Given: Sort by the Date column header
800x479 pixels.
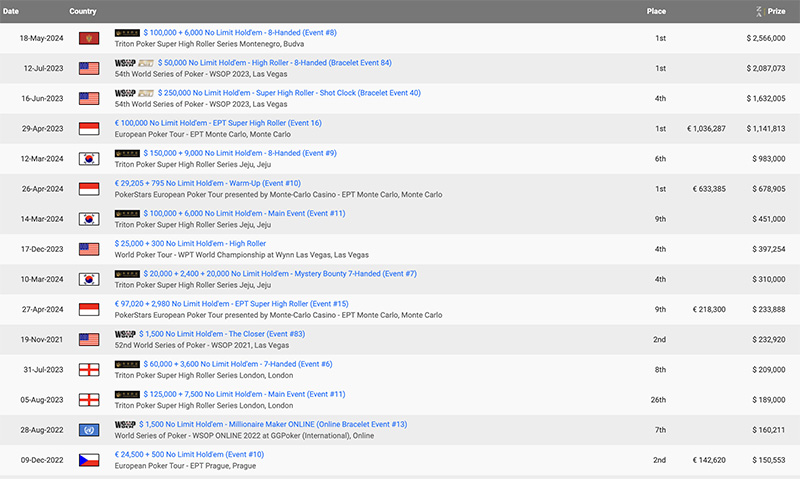Looking at the screenshot, I should (x=10, y=11).
